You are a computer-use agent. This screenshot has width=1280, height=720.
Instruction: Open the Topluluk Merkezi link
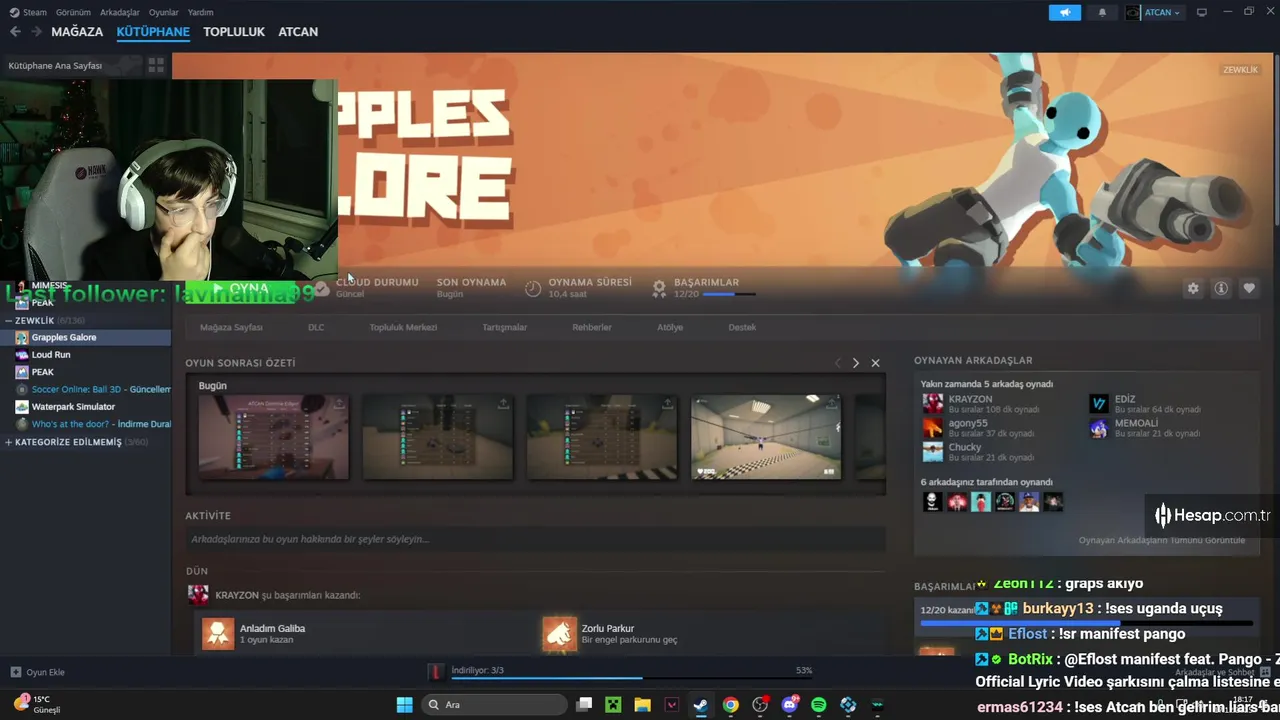[x=403, y=327]
